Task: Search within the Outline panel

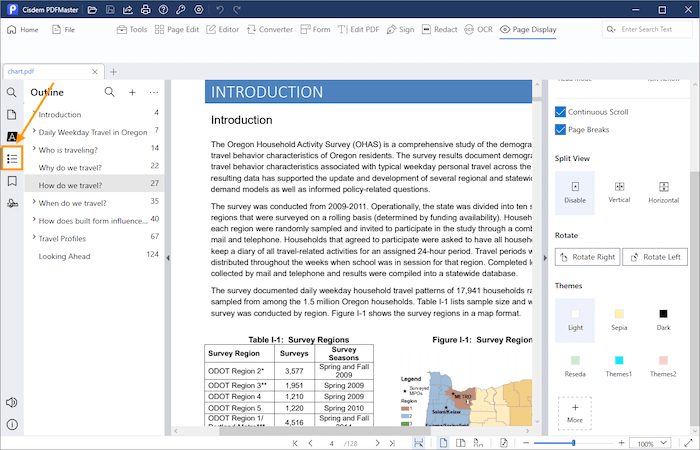Action: pyautogui.click(x=109, y=92)
